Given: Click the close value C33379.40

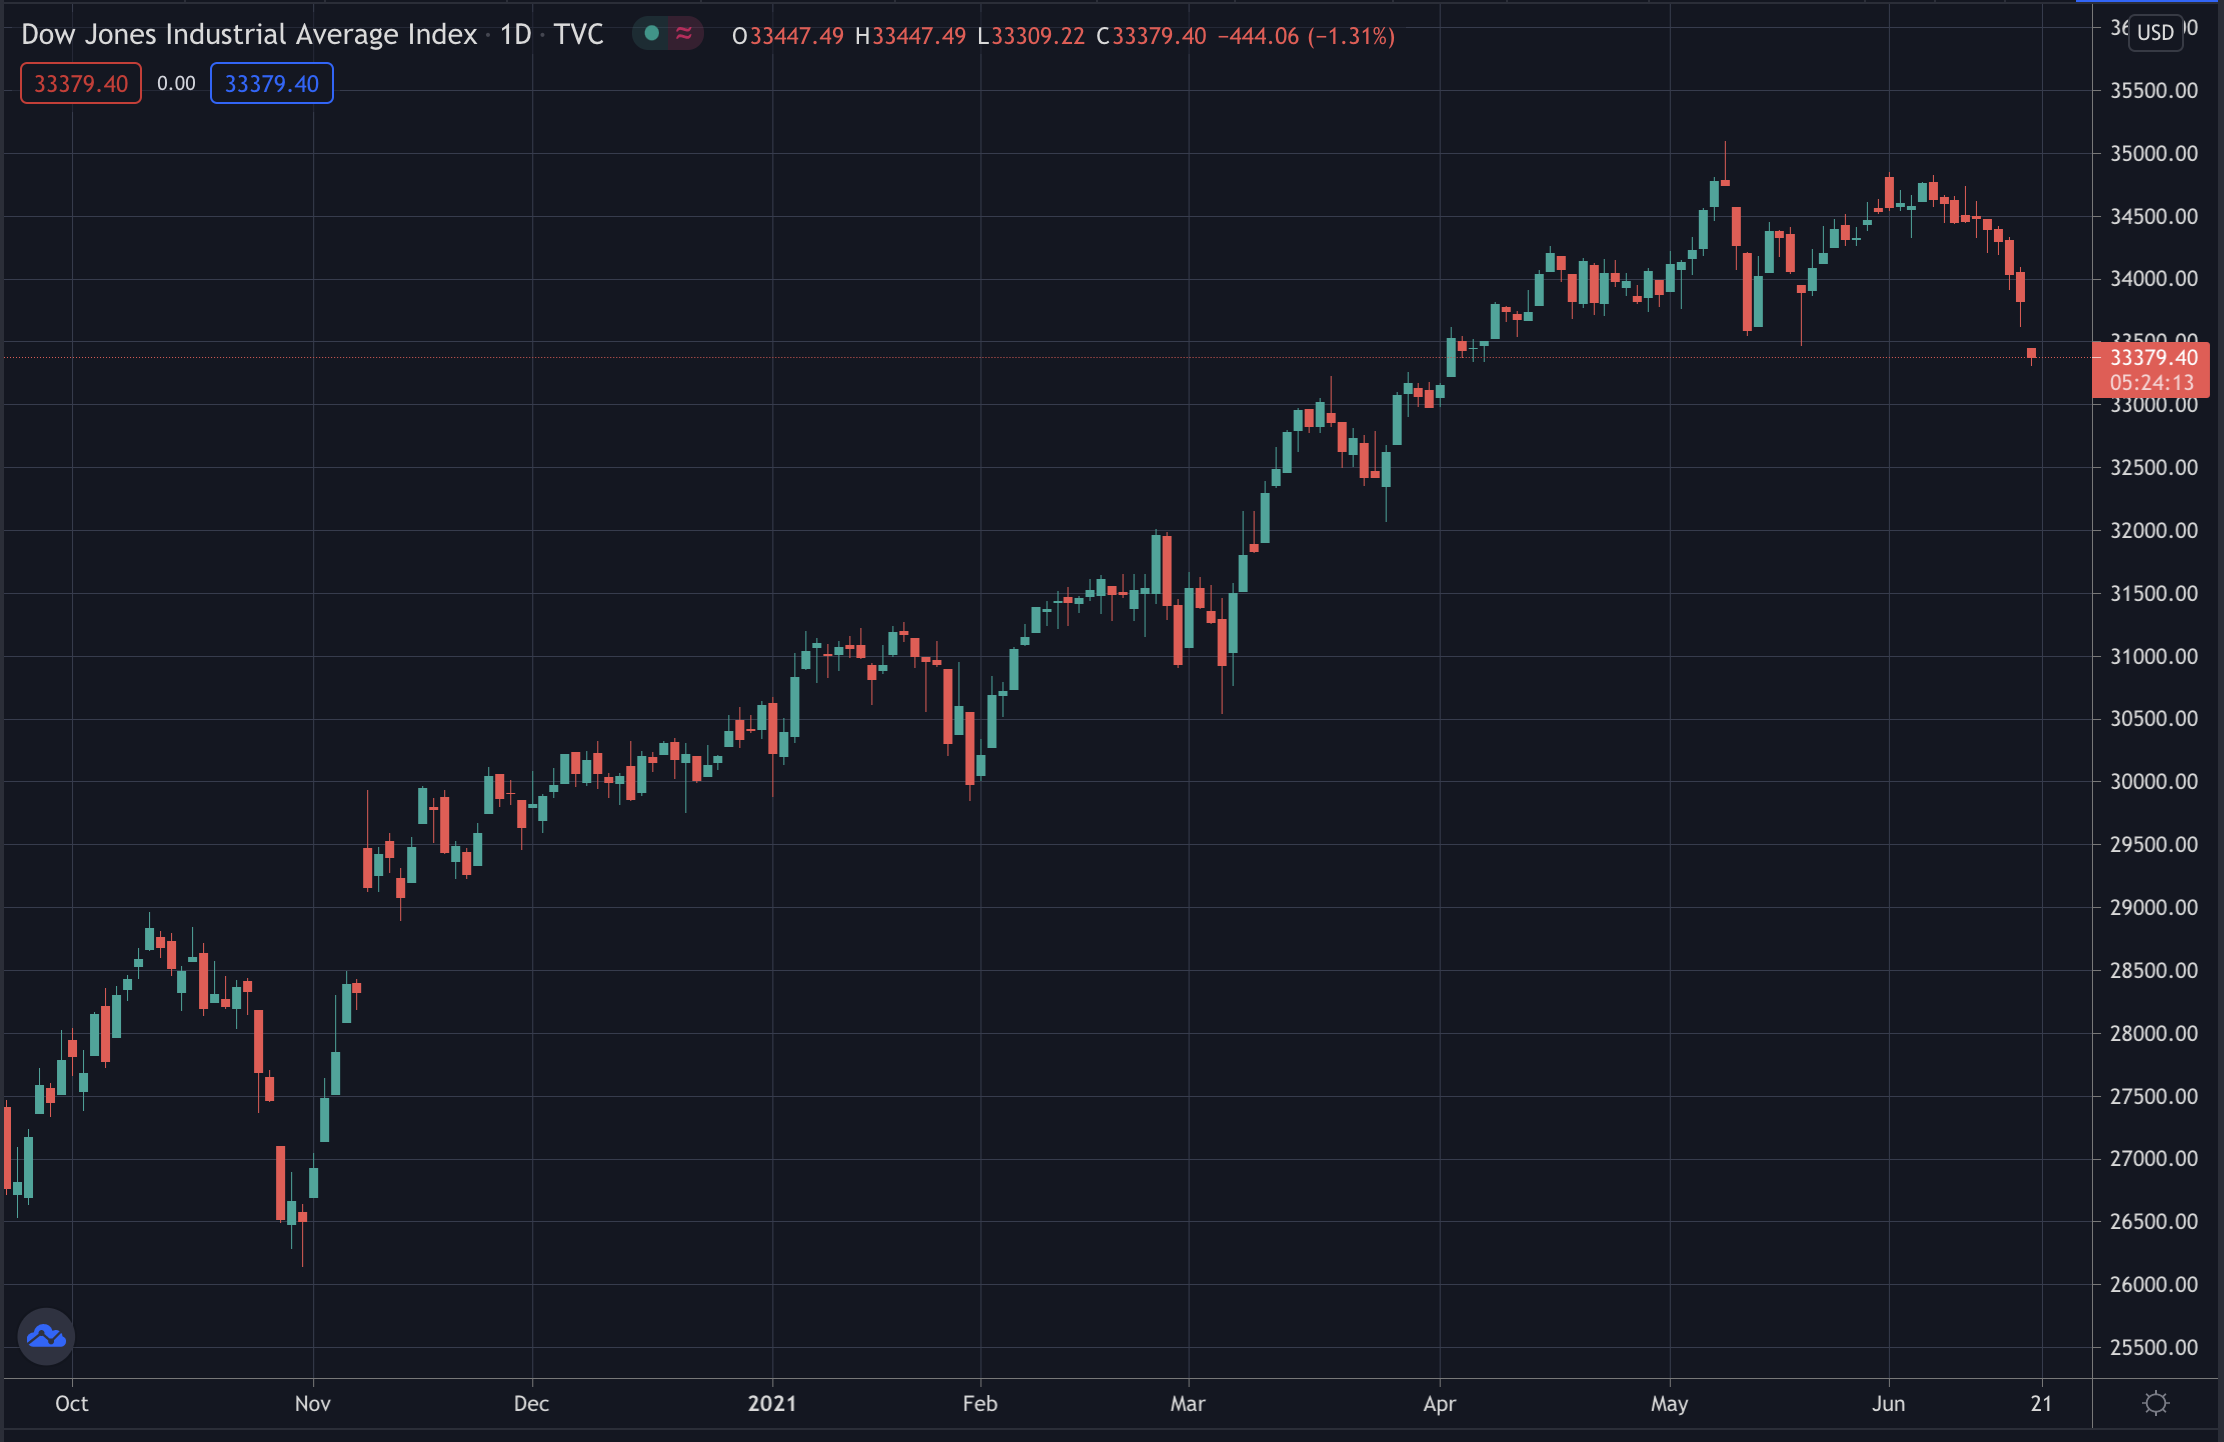Looking at the screenshot, I should (1151, 36).
